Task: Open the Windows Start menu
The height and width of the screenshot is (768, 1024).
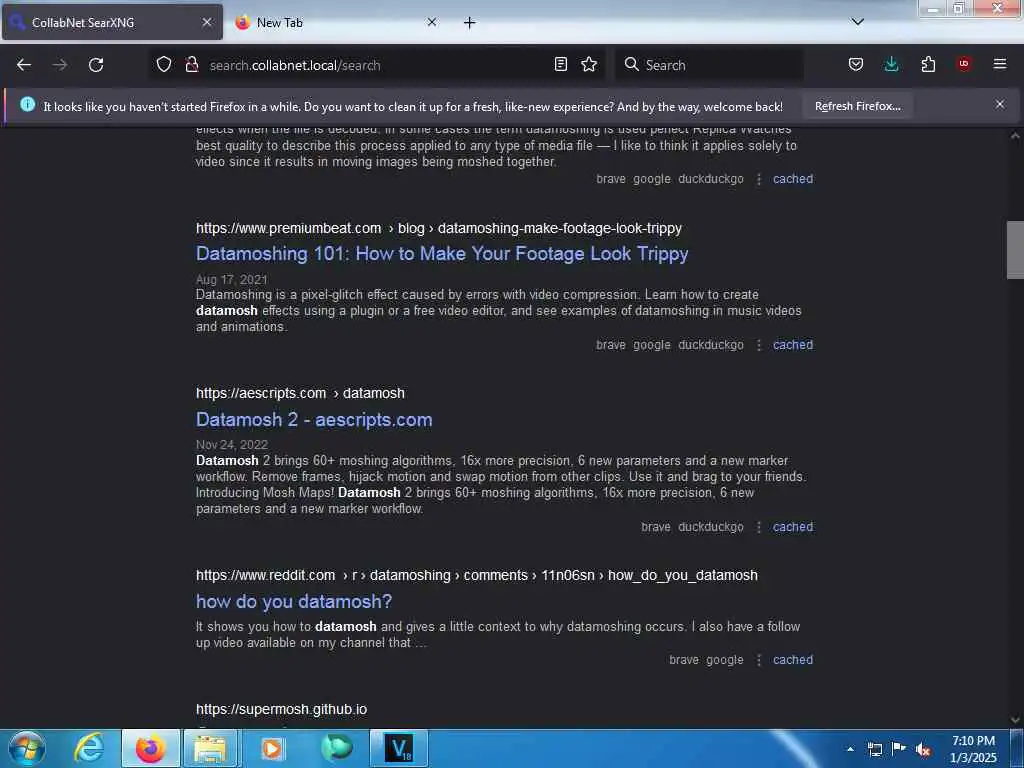Action: point(27,748)
